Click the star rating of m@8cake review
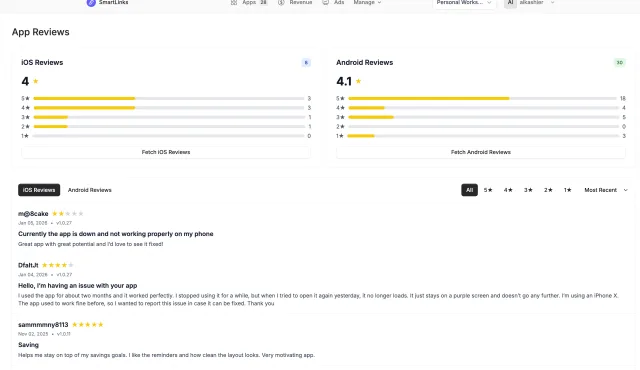Image resolution: width=640 pixels, height=370 pixels. (x=68, y=213)
